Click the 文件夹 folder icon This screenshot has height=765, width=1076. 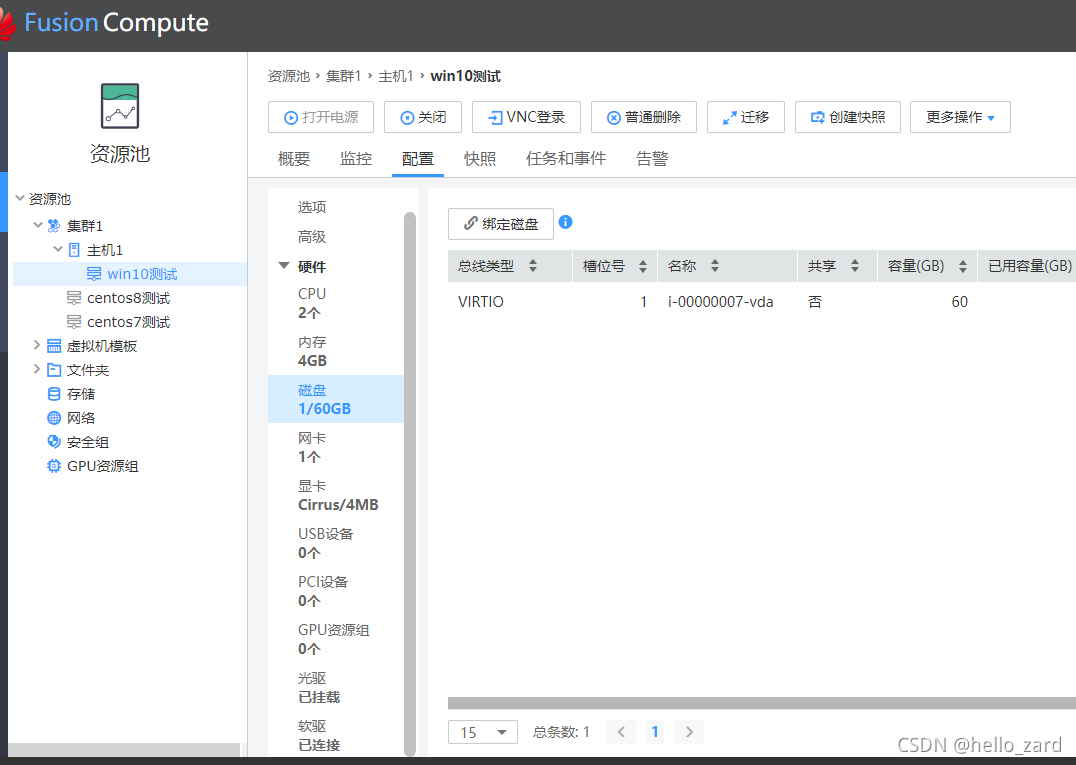pyautogui.click(x=54, y=370)
